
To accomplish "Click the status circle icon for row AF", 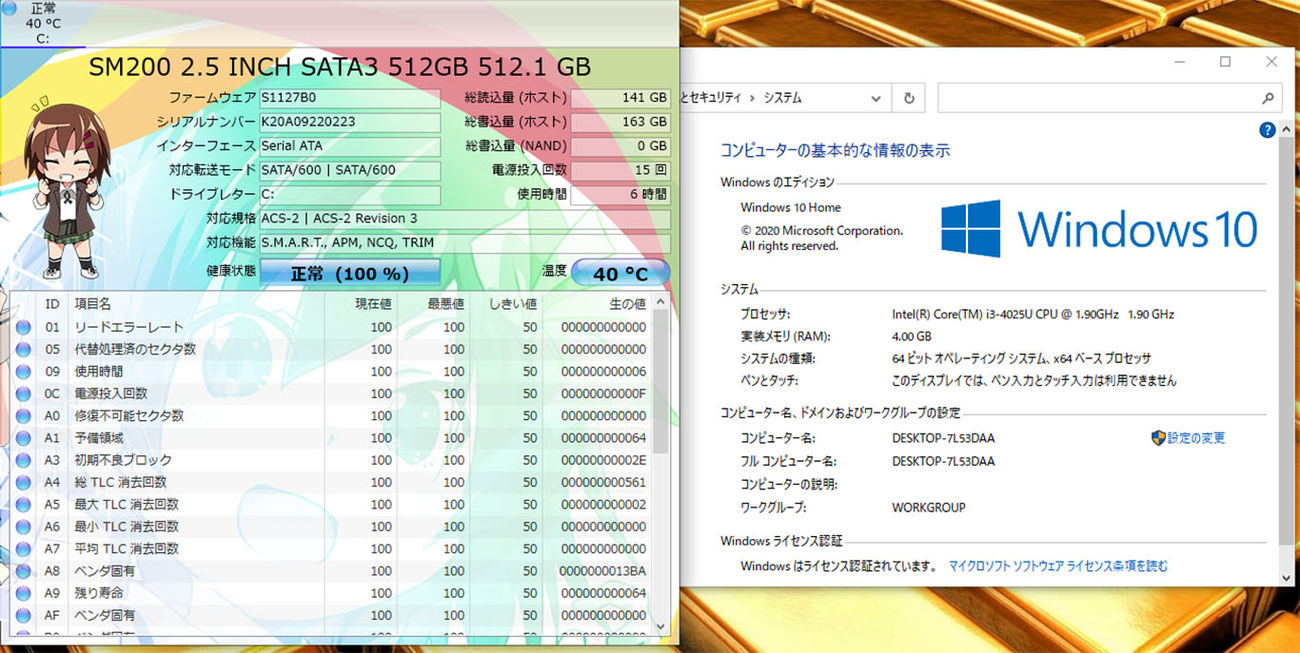I will tap(23, 615).
